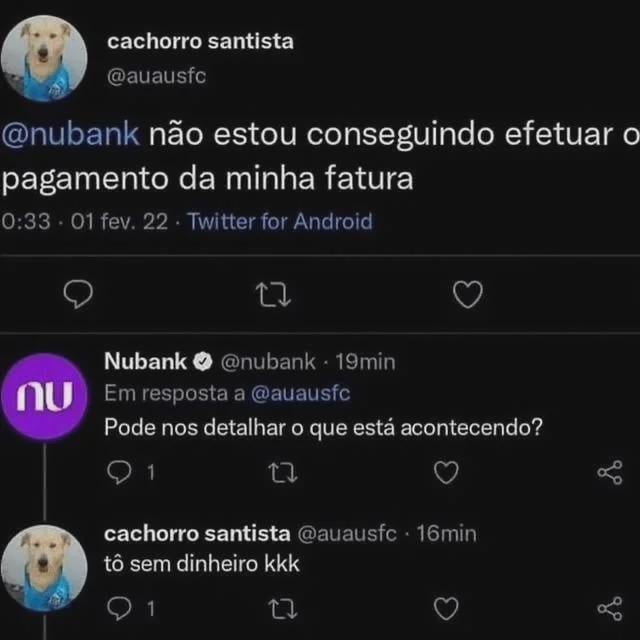
Task: Click the 0:33 · 01 fev. 22 timestamp
Action: coord(84,222)
